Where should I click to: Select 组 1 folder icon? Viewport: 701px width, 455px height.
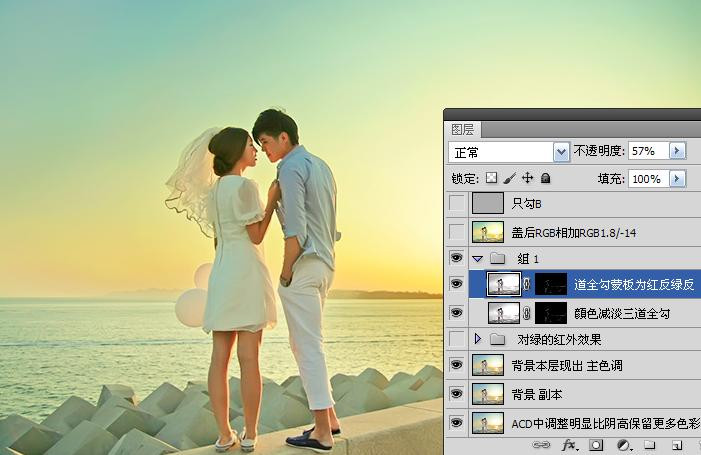click(x=498, y=258)
